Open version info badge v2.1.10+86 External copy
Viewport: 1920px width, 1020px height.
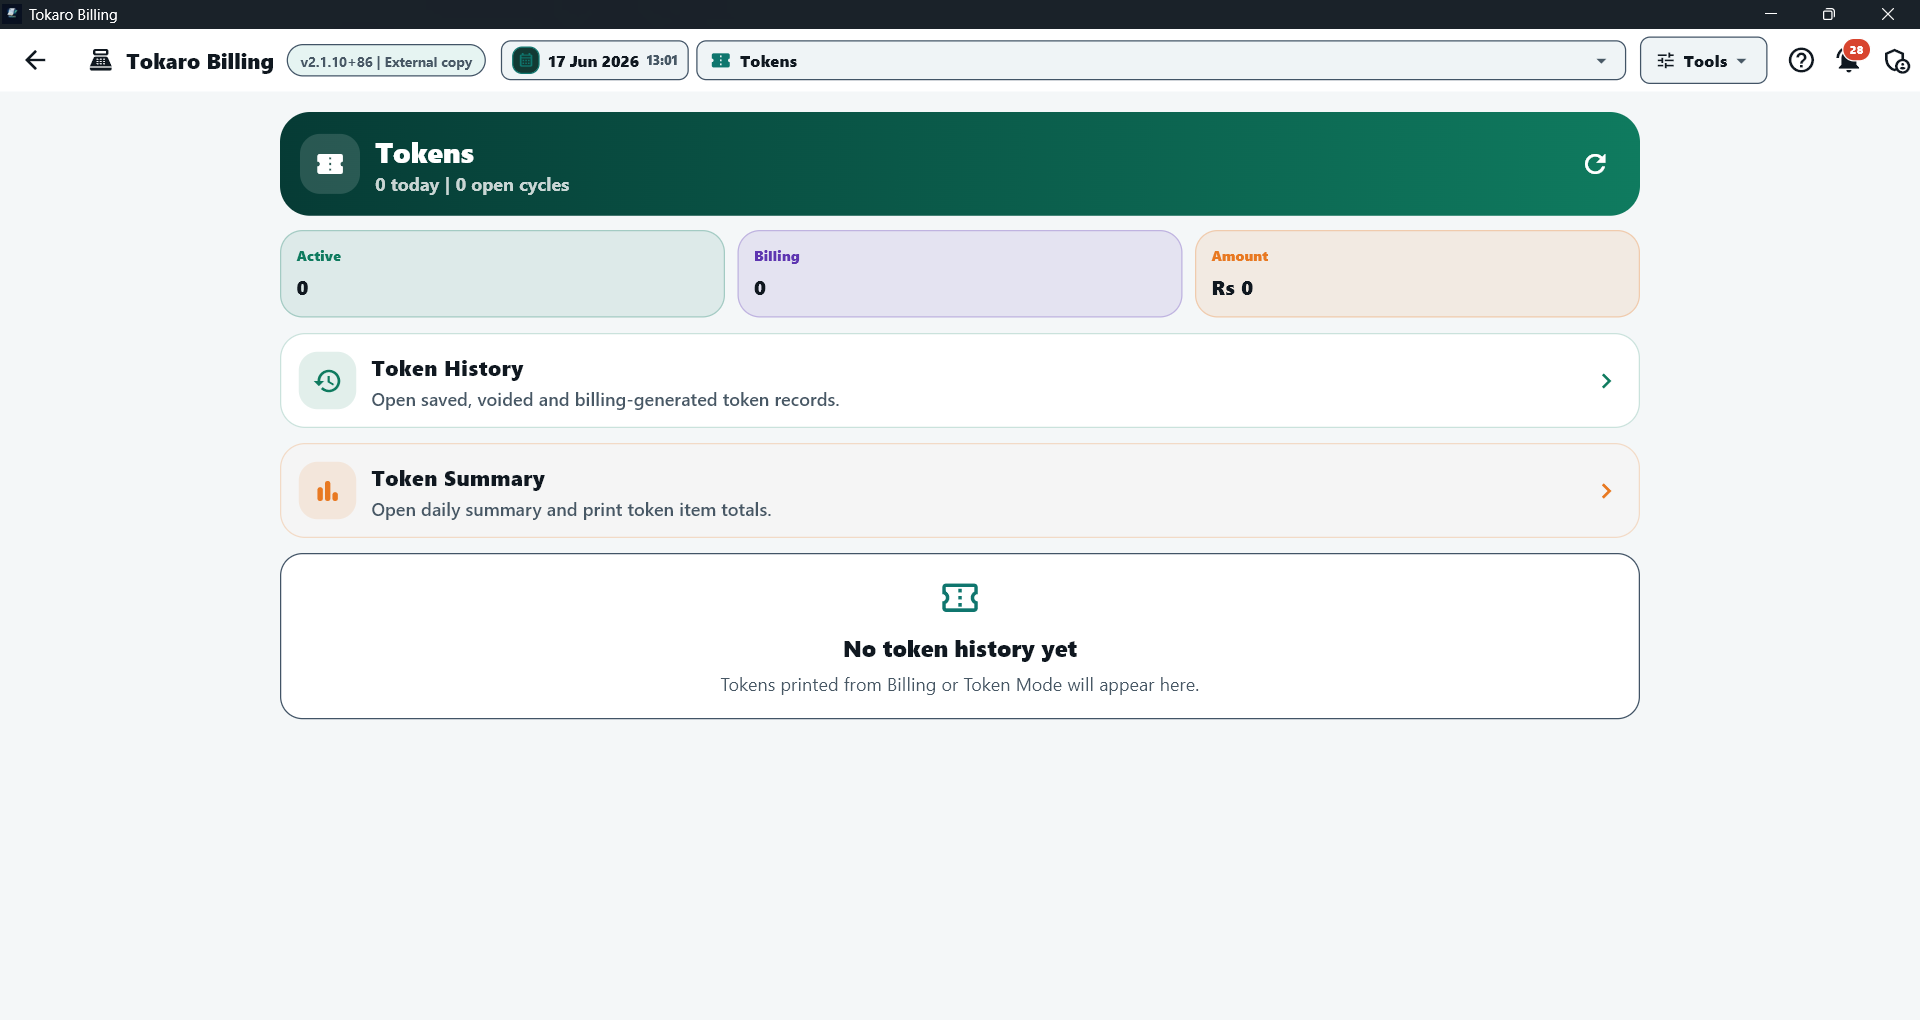pos(386,61)
